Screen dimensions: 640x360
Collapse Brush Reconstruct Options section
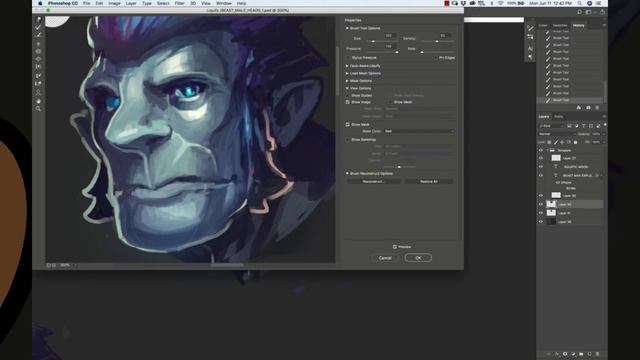coord(347,173)
